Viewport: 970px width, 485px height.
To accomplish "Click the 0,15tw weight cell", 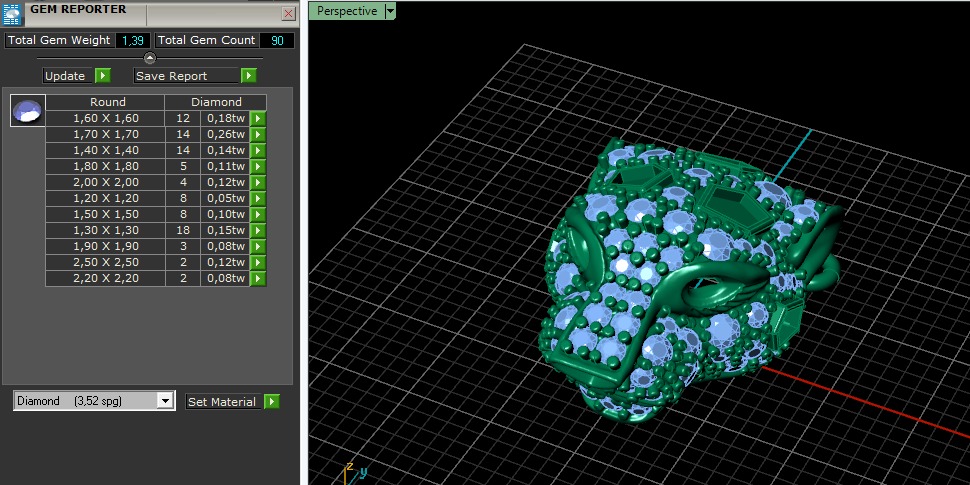I will (x=225, y=230).
